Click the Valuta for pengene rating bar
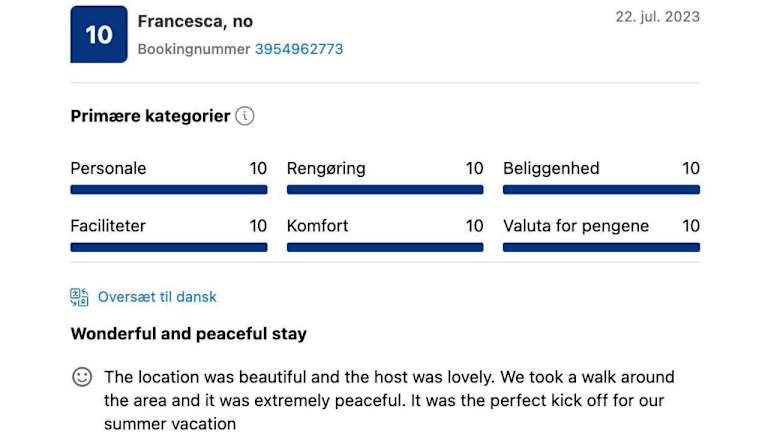The height and width of the screenshot is (432, 768). point(601,247)
